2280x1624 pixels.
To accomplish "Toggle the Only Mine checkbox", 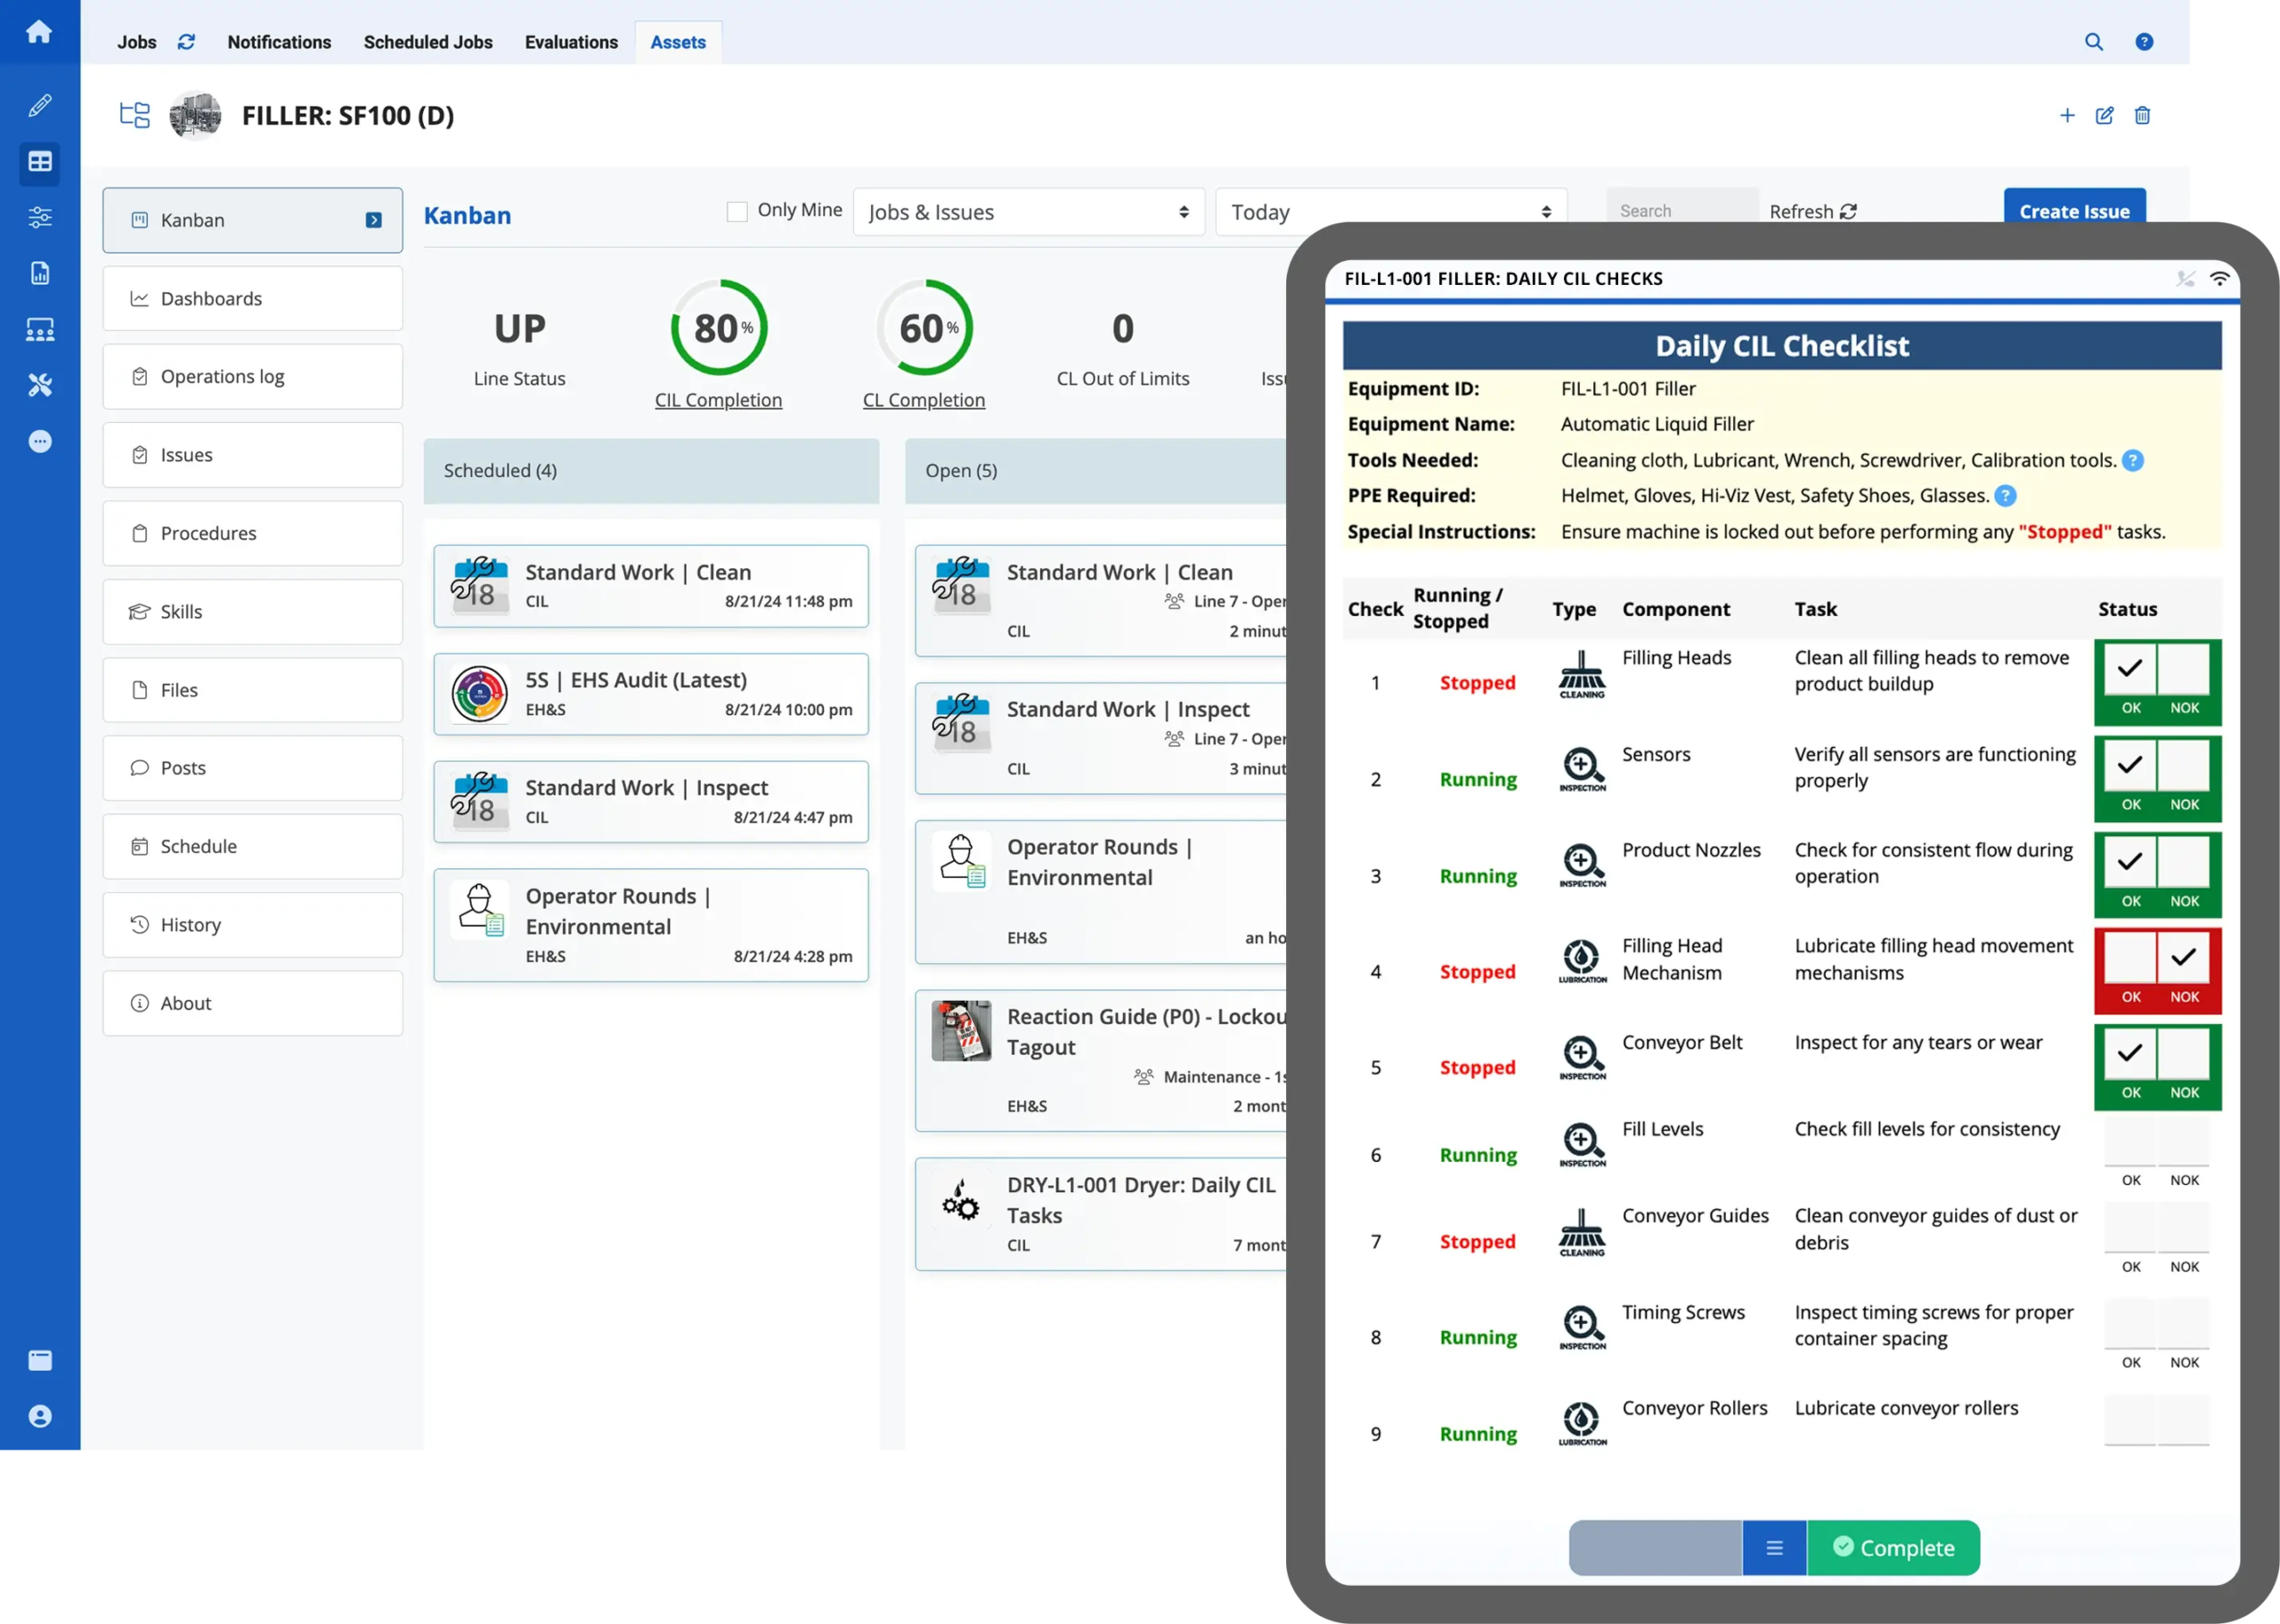I will [x=737, y=211].
